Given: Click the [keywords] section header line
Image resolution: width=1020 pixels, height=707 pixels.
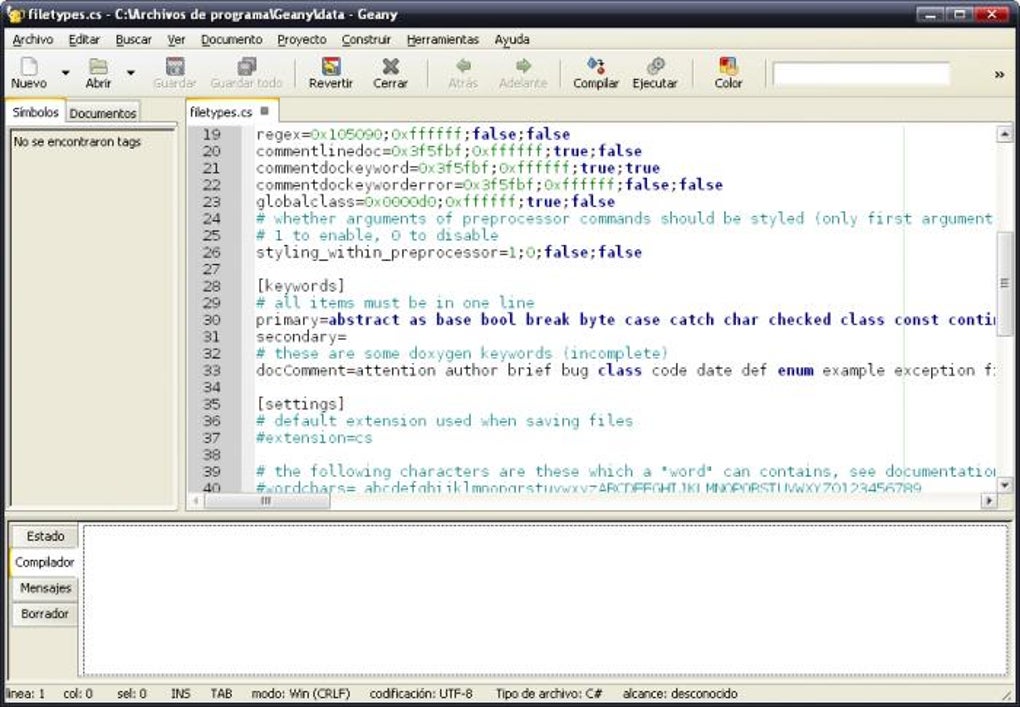Looking at the screenshot, I should tap(300, 286).
